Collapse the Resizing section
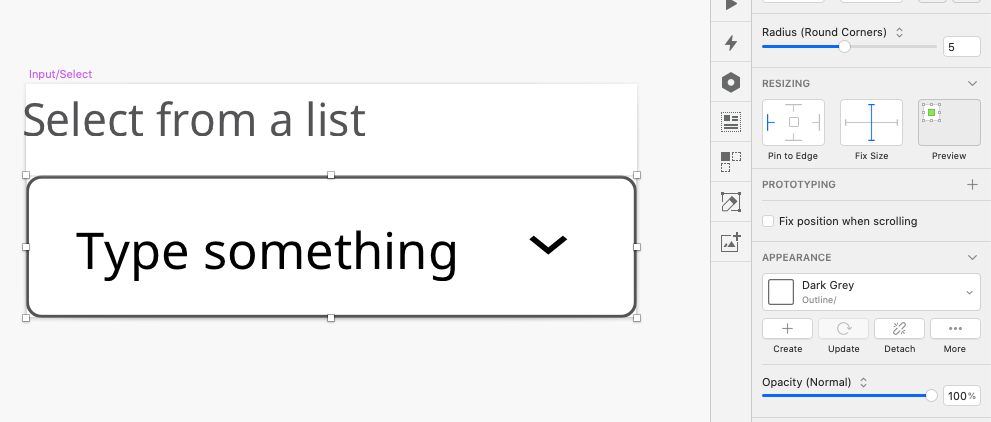The width and height of the screenshot is (991, 422). pos(972,83)
